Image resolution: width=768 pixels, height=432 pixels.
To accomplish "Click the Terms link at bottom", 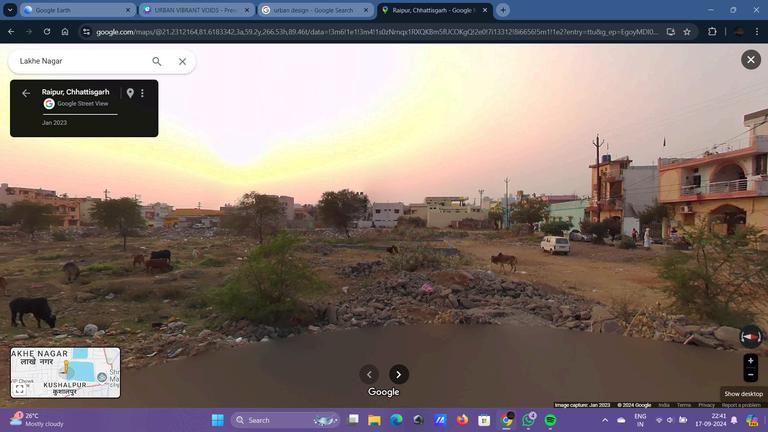I will pos(683,405).
